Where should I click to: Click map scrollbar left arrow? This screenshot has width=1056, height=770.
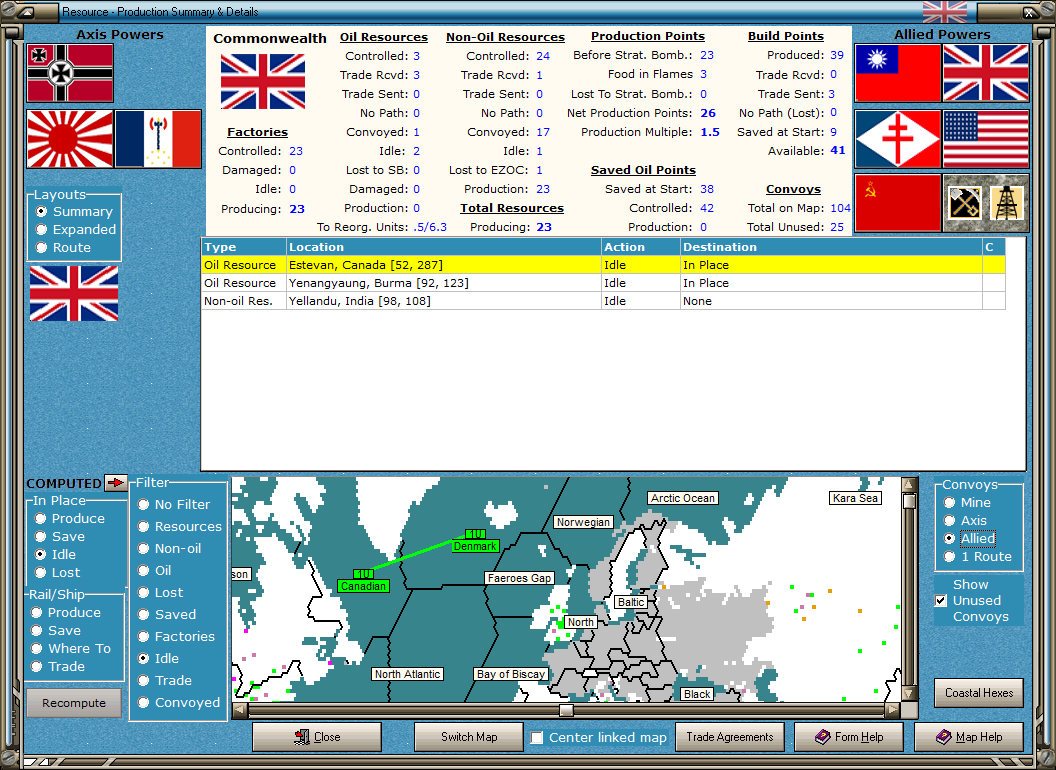pos(240,710)
